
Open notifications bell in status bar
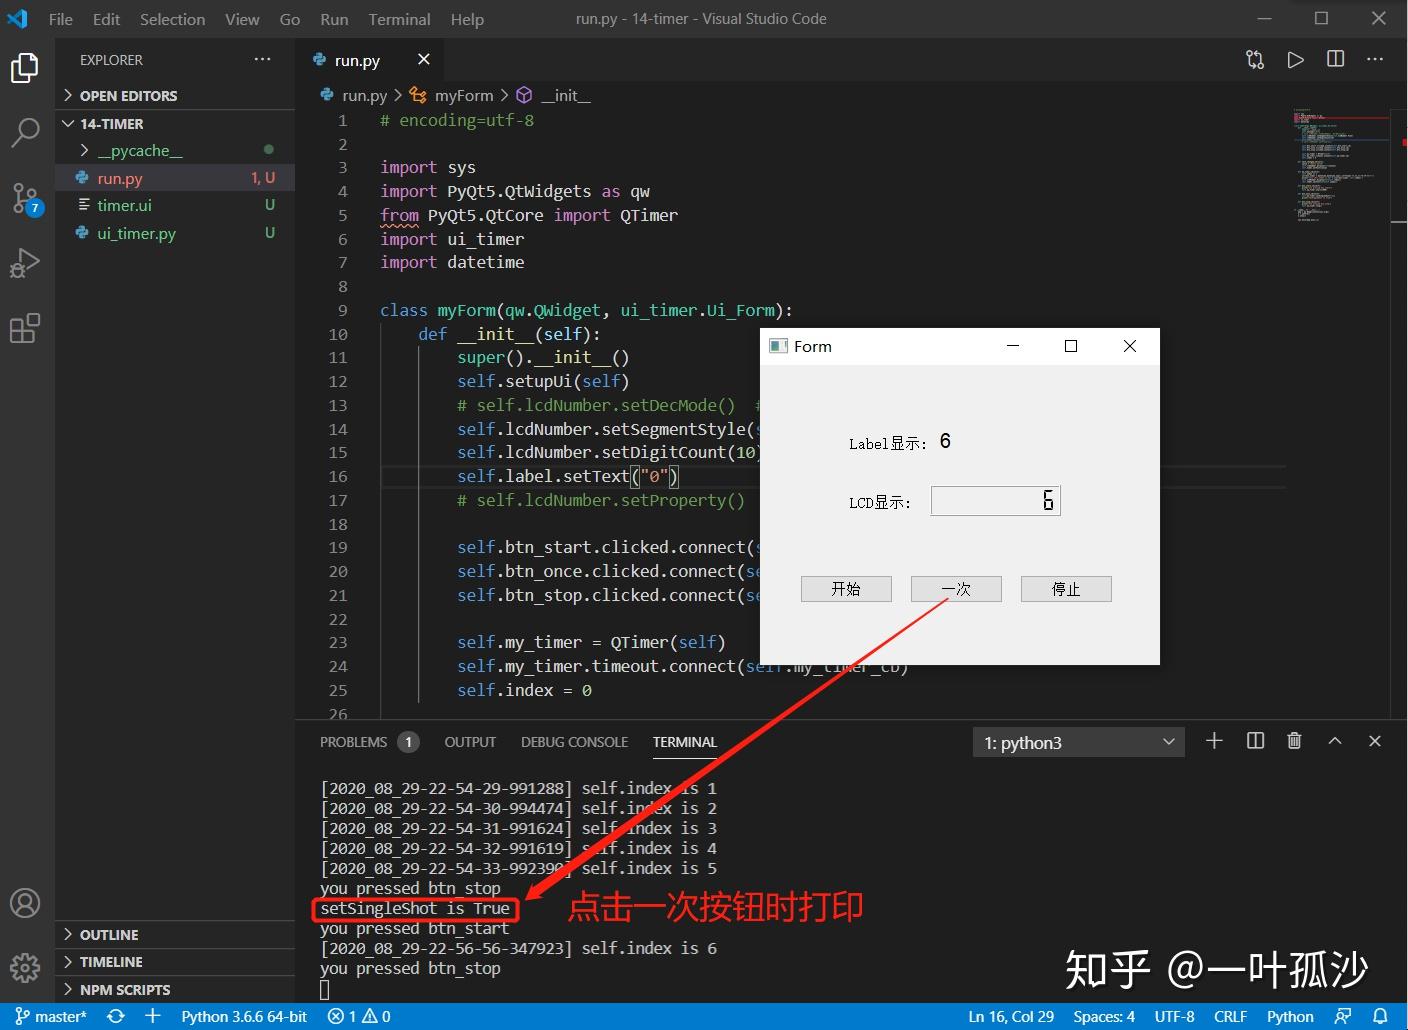(x=1381, y=1016)
